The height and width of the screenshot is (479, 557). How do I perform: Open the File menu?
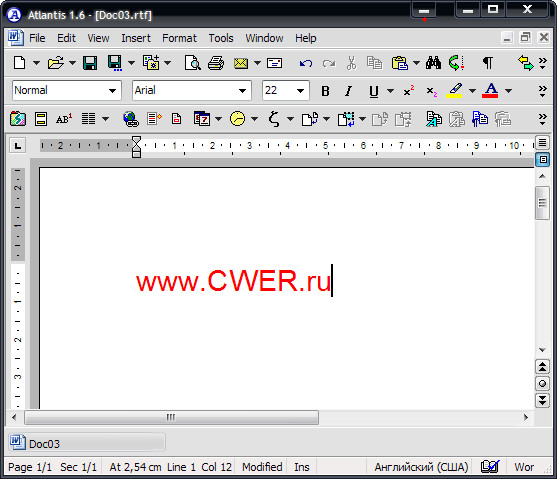pyautogui.click(x=37, y=38)
